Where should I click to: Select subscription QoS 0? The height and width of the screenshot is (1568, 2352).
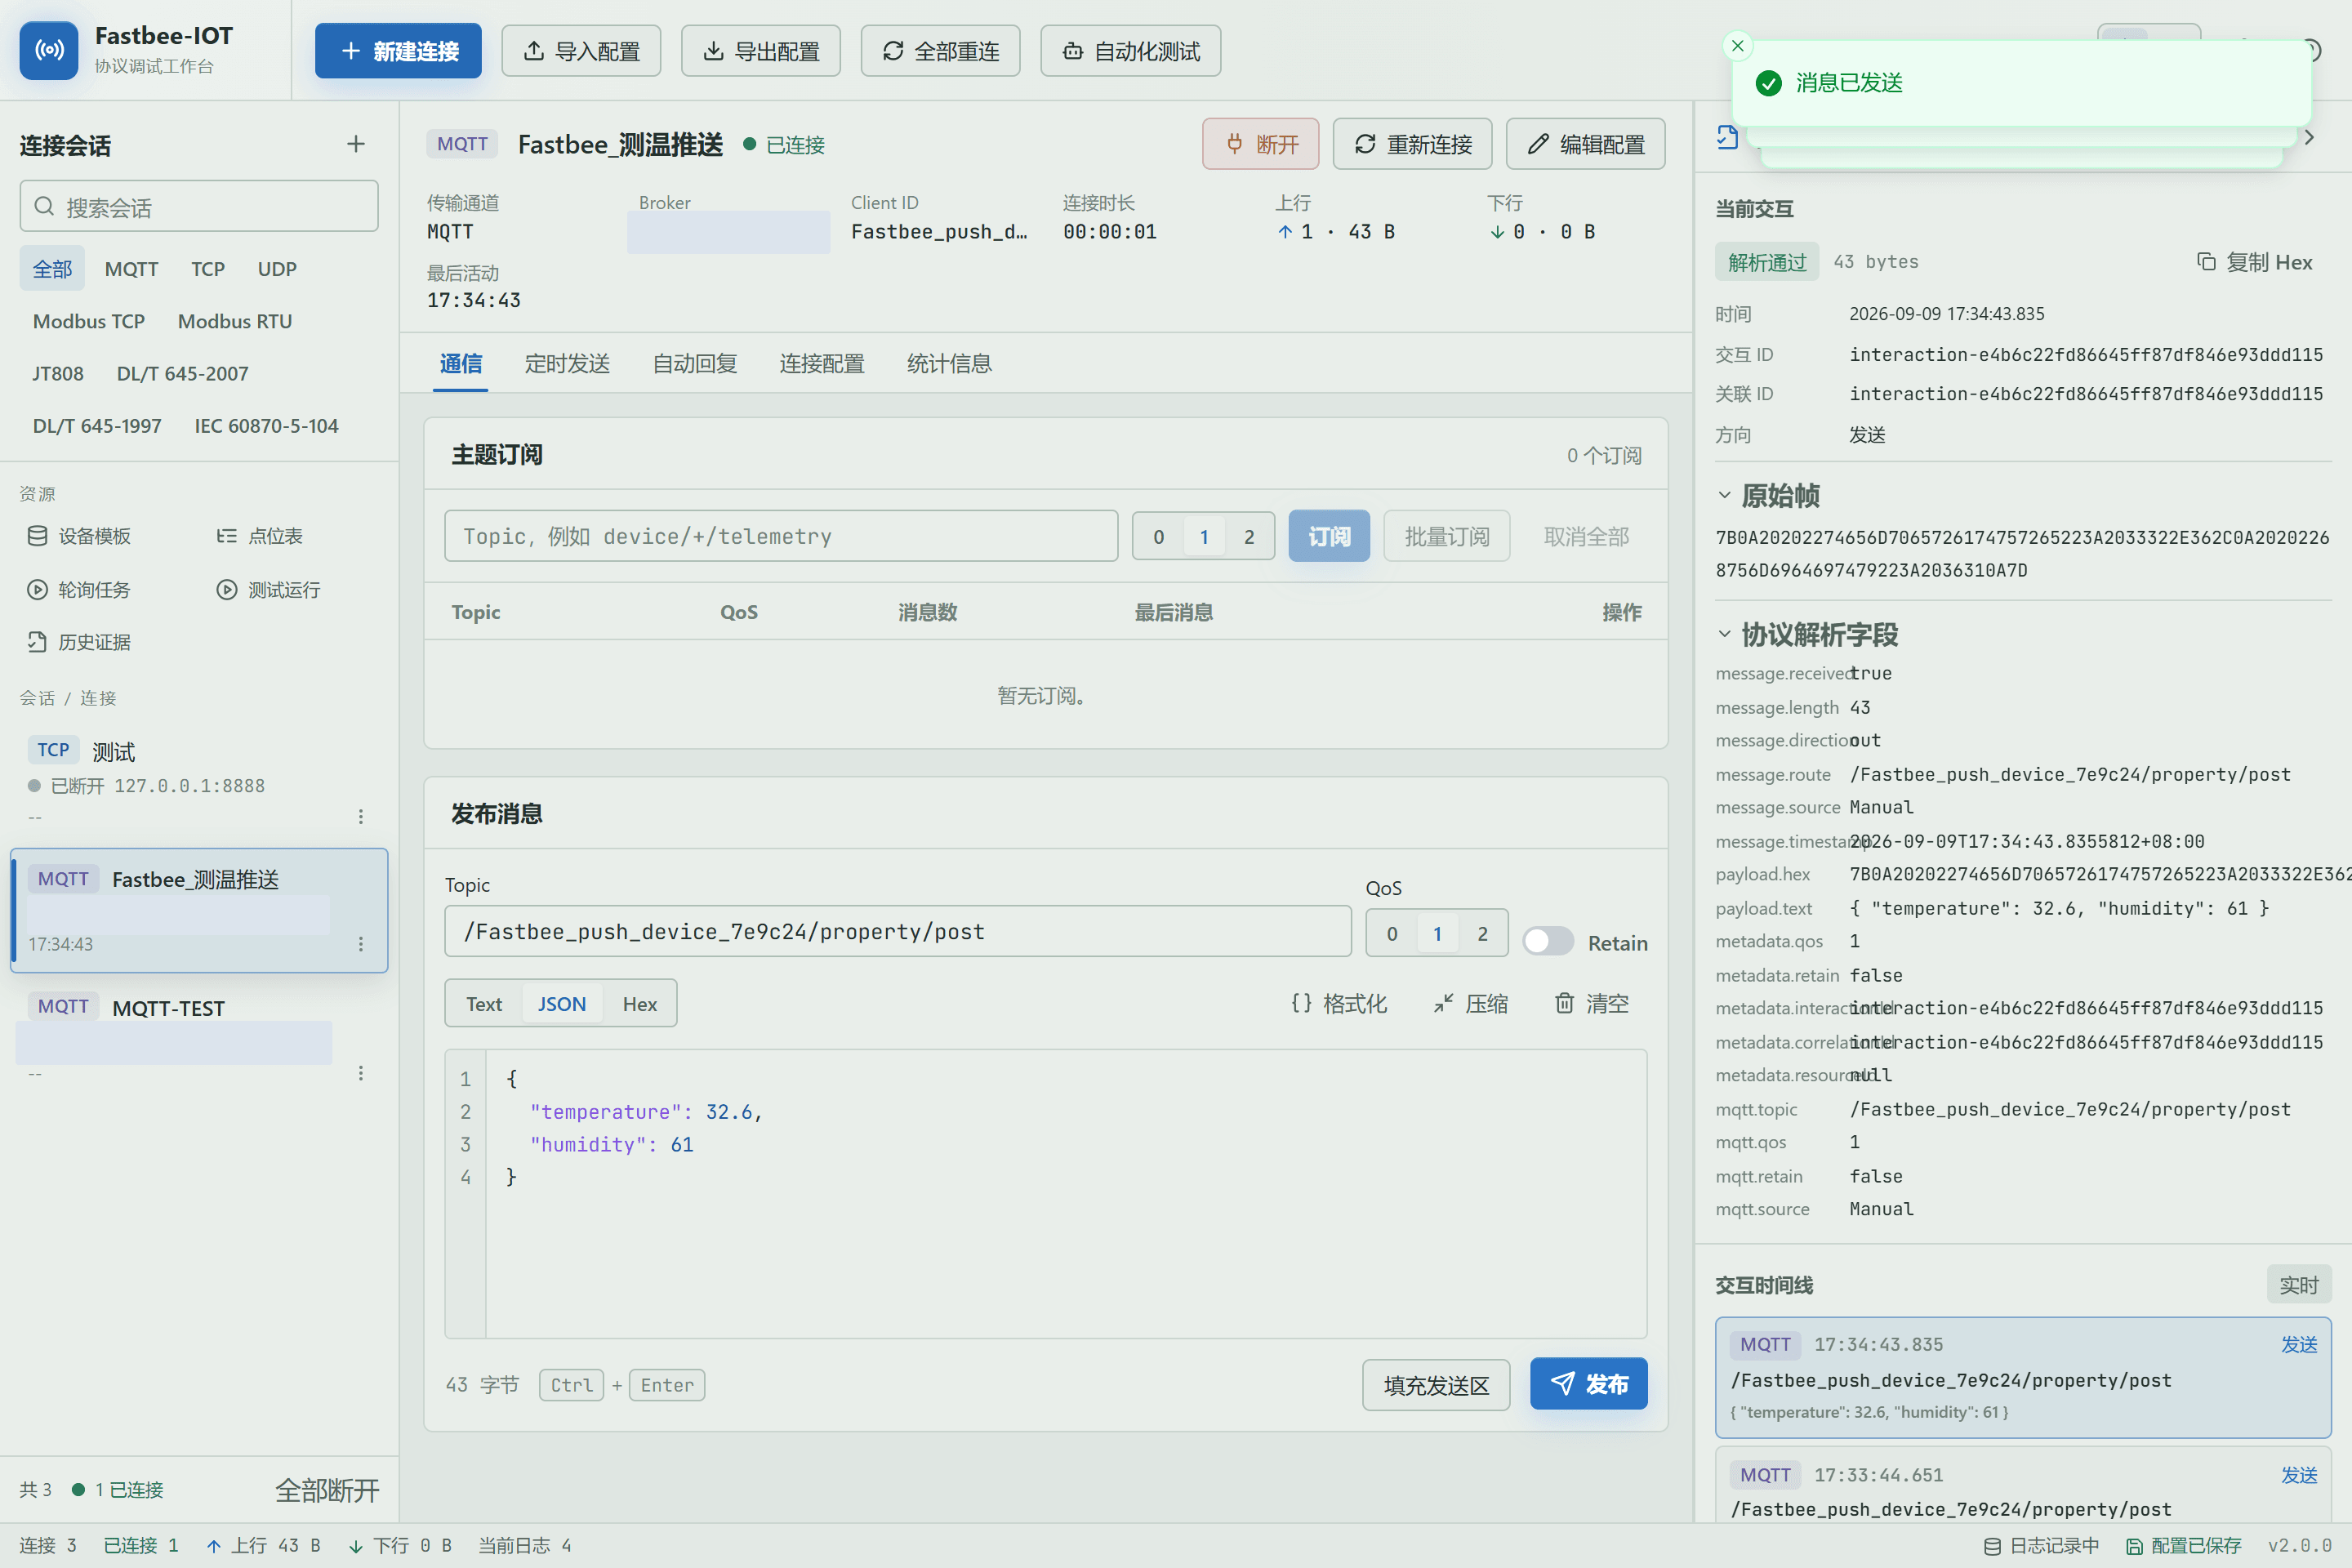[1159, 537]
